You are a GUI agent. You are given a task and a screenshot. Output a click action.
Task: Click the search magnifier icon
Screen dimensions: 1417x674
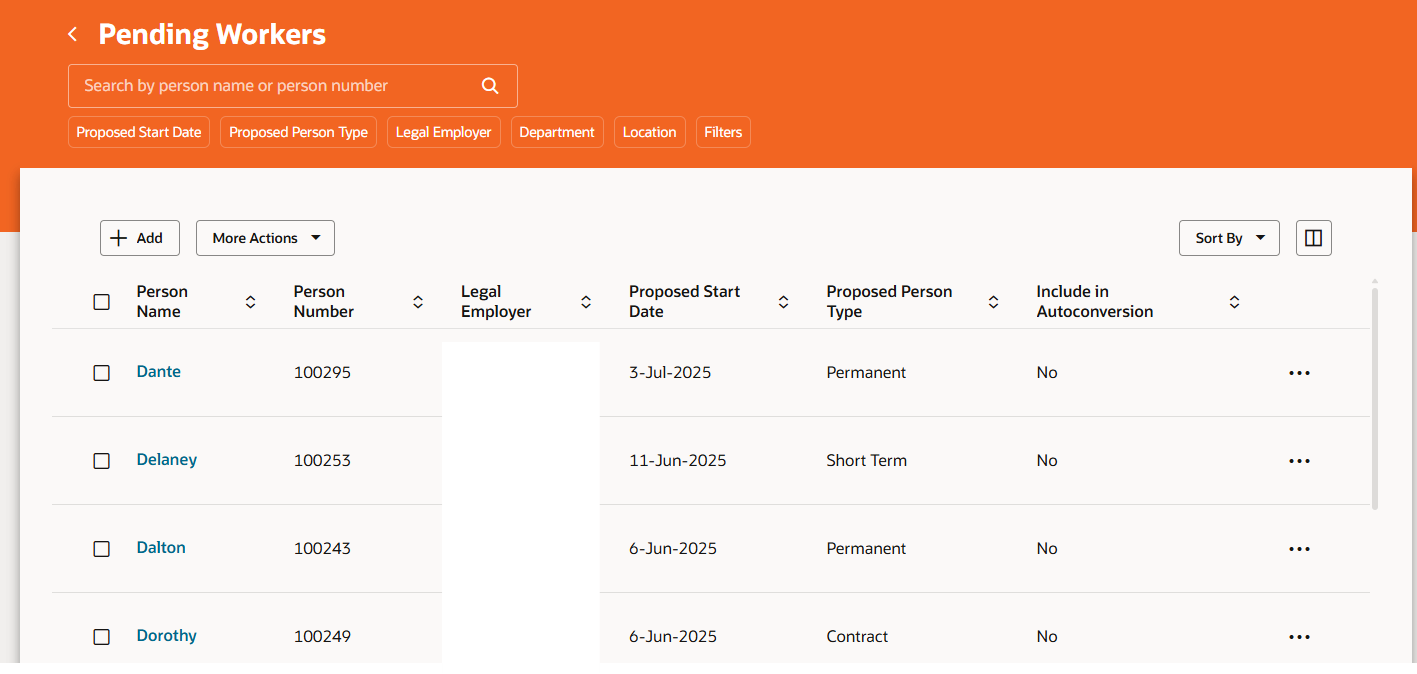[x=490, y=86]
